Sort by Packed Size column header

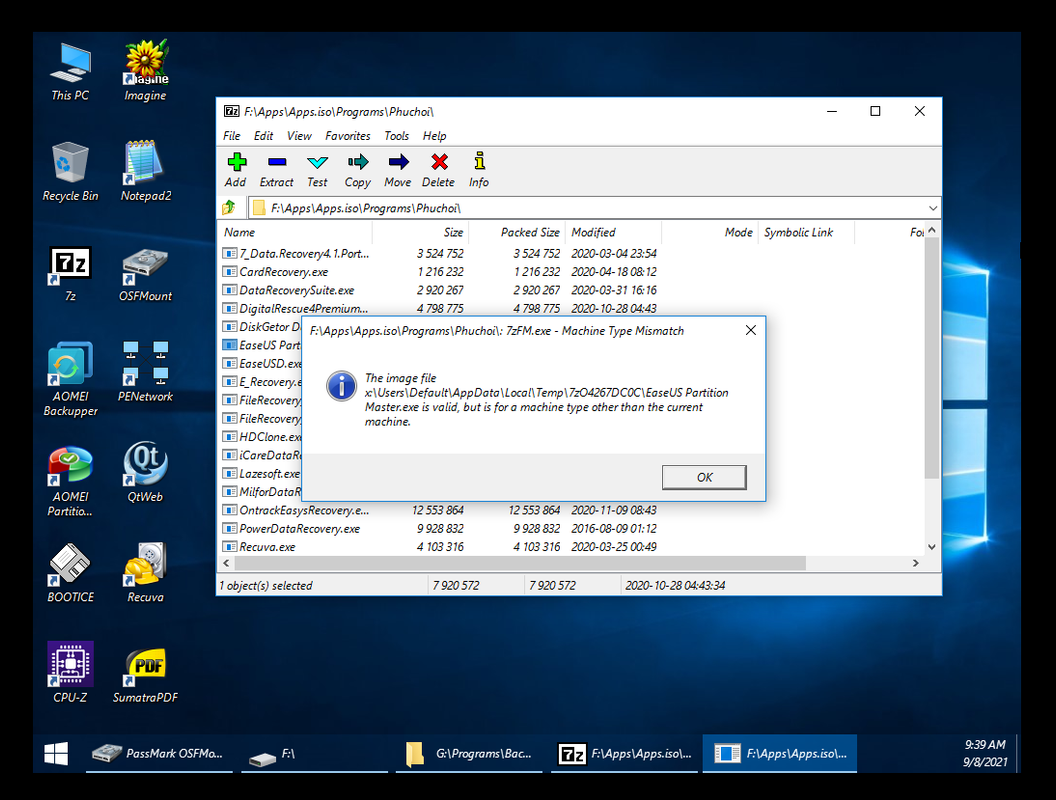point(517,232)
